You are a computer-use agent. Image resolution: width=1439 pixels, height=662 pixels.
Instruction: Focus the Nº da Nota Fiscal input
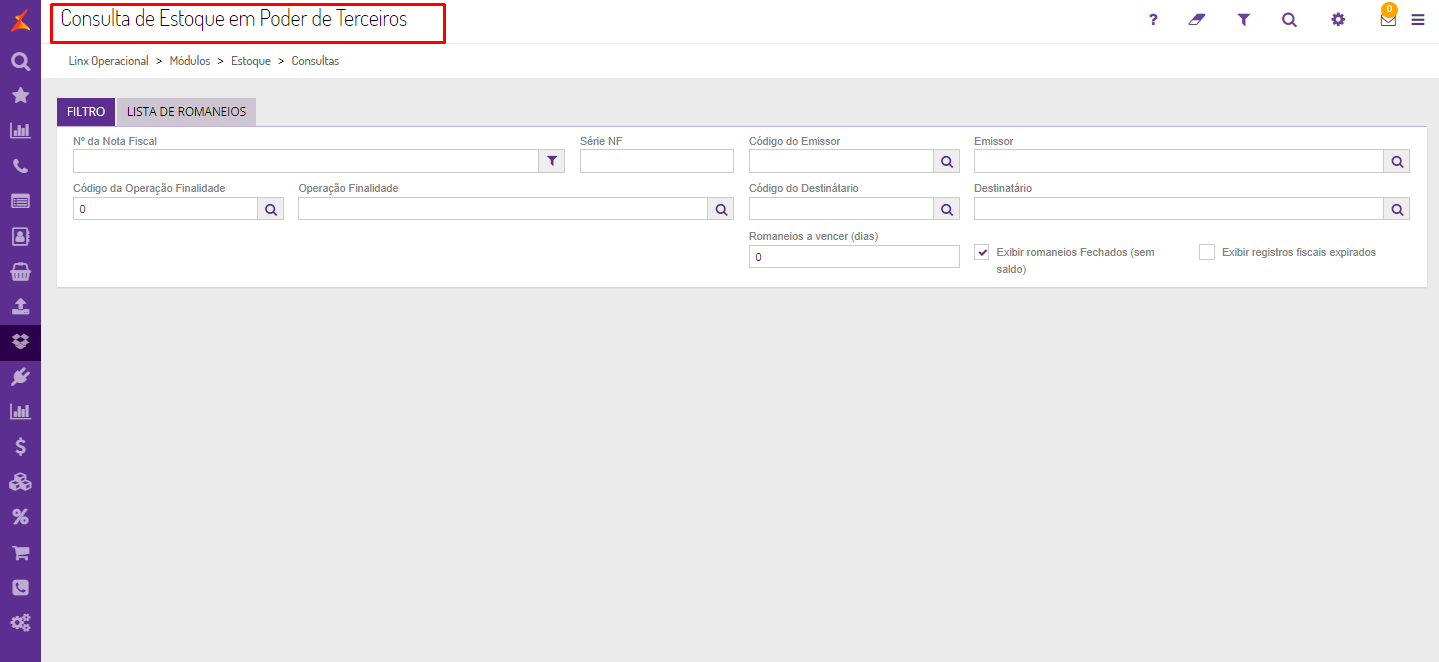coord(306,160)
